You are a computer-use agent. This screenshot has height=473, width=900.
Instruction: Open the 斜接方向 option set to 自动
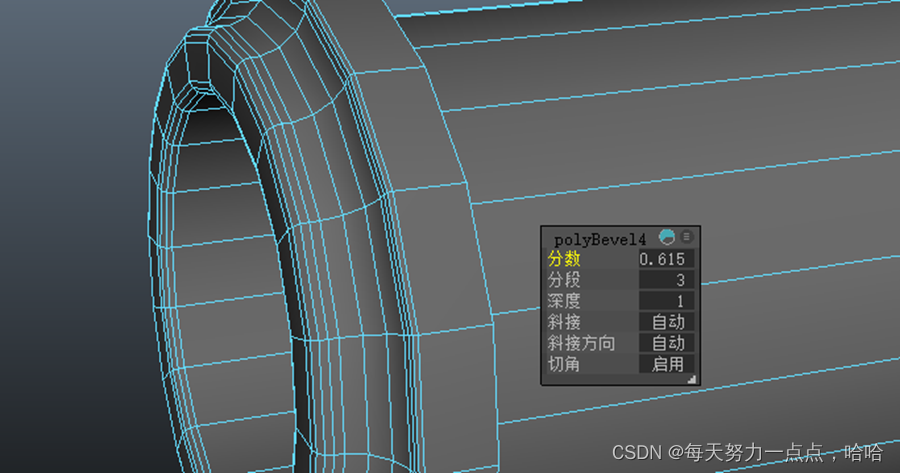click(666, 343)
